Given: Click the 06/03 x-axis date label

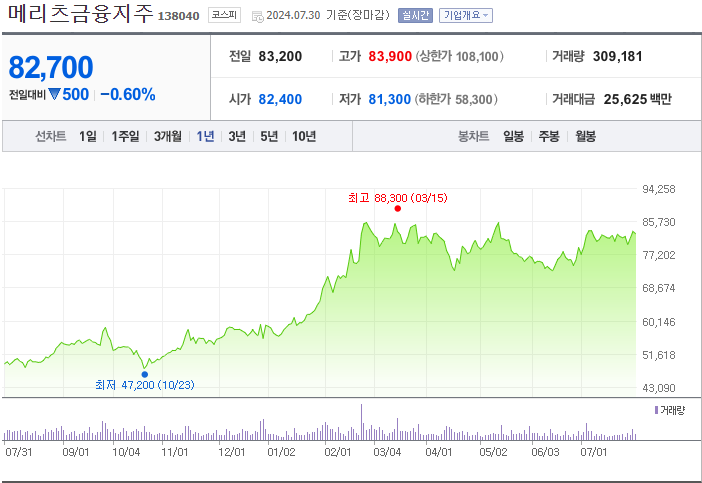Looking at the screenshot, I should pos(545,452).
